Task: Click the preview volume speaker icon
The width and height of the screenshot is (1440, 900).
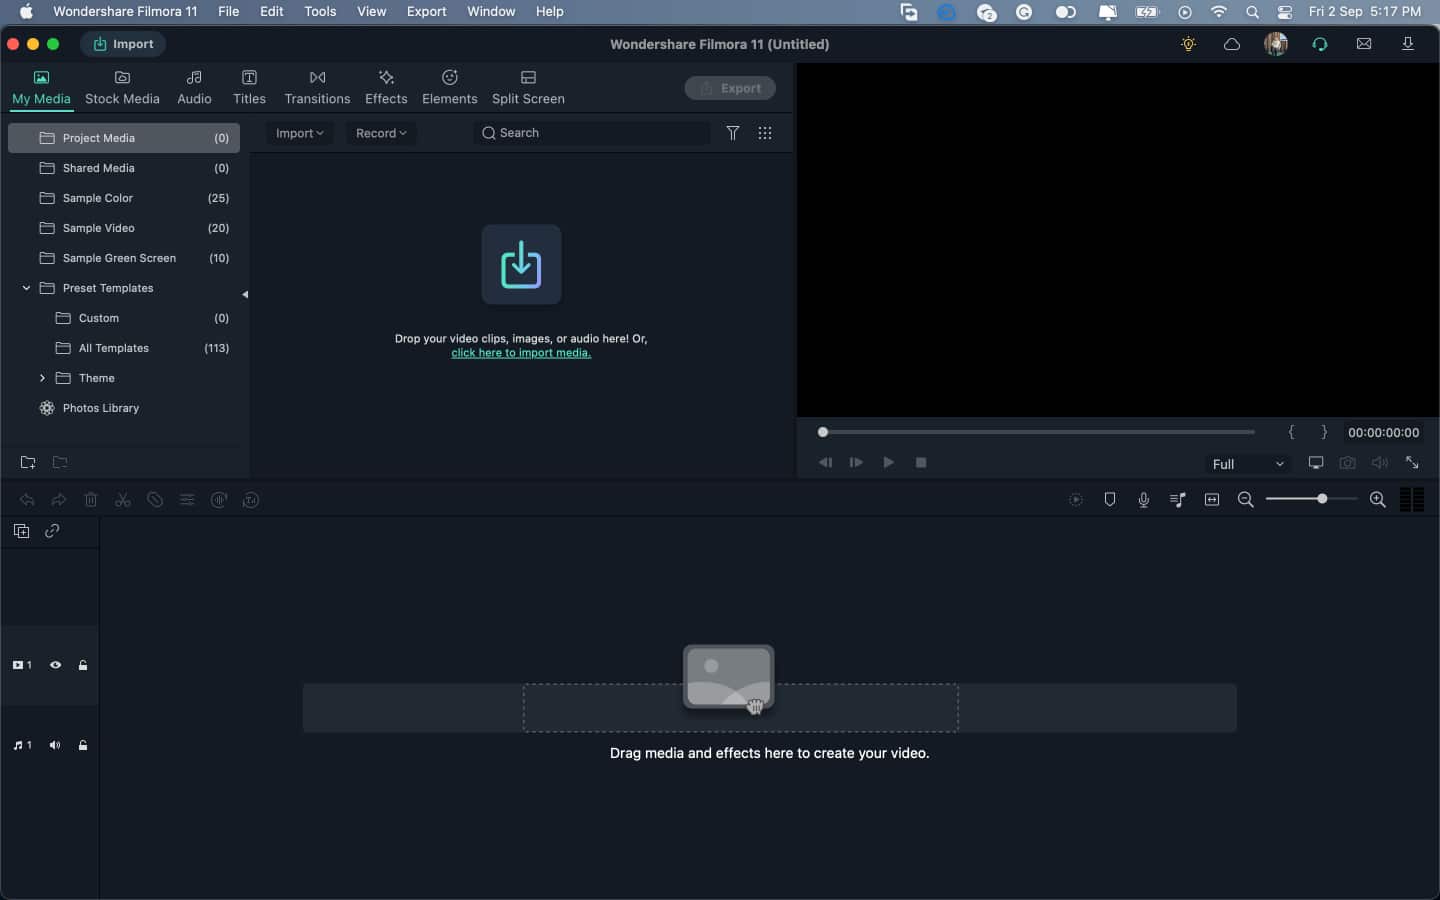Action: pyautogui.click(x=1380, y=463)
